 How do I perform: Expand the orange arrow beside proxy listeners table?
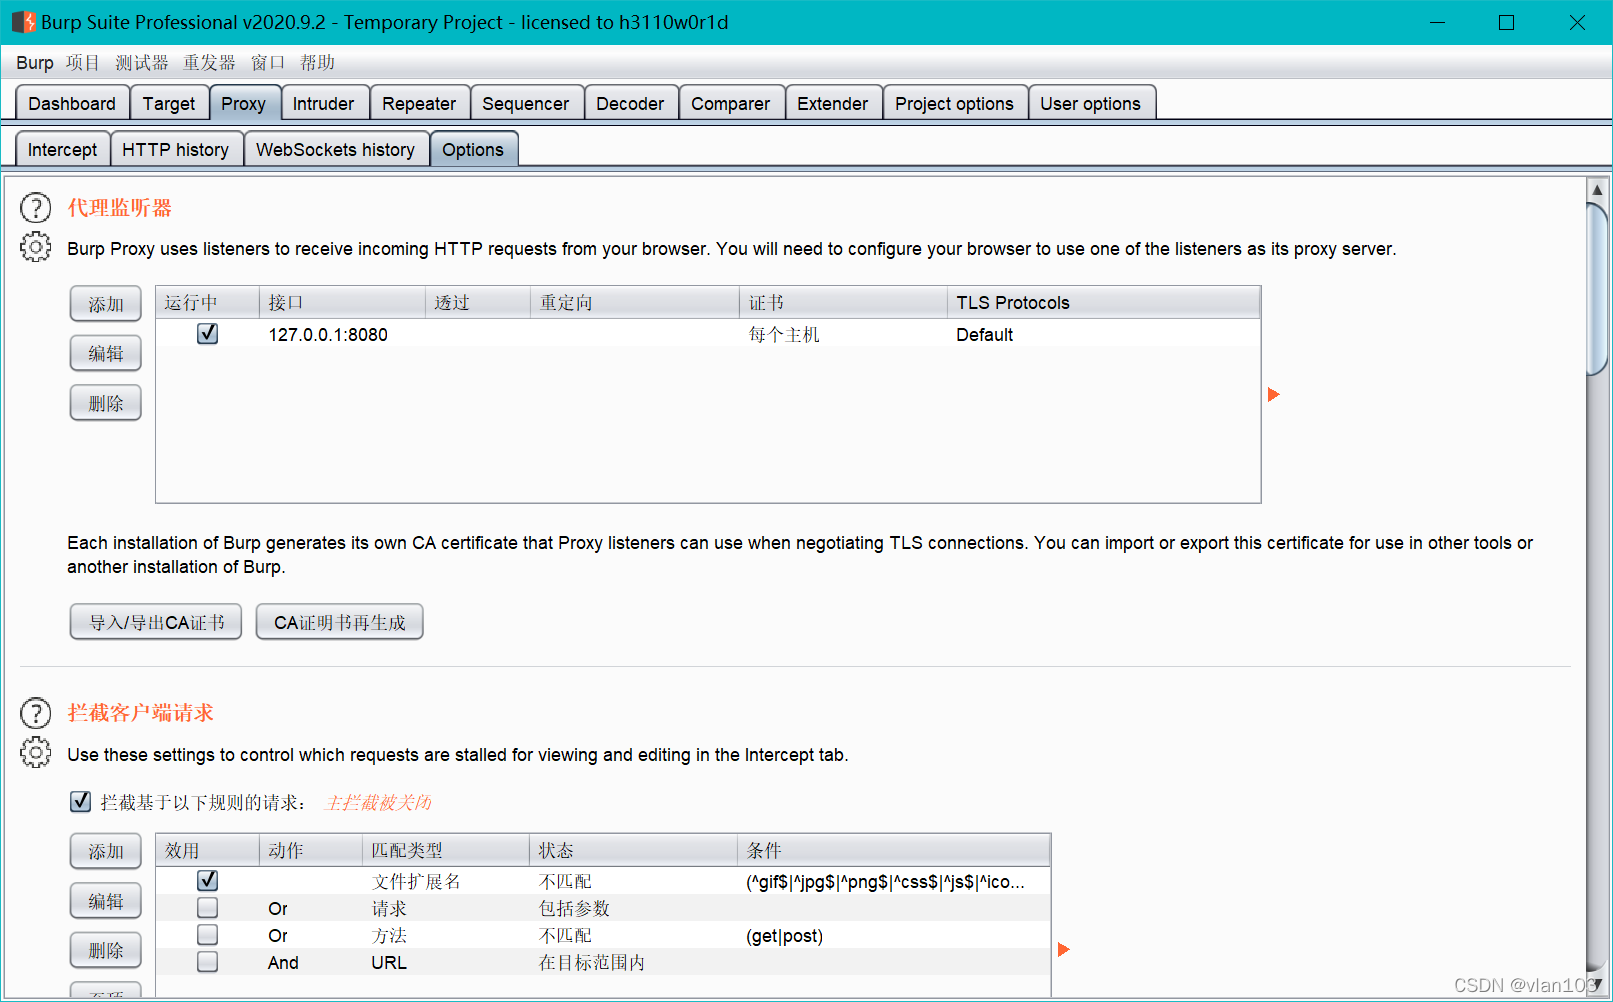click(x=1273, y=395)
